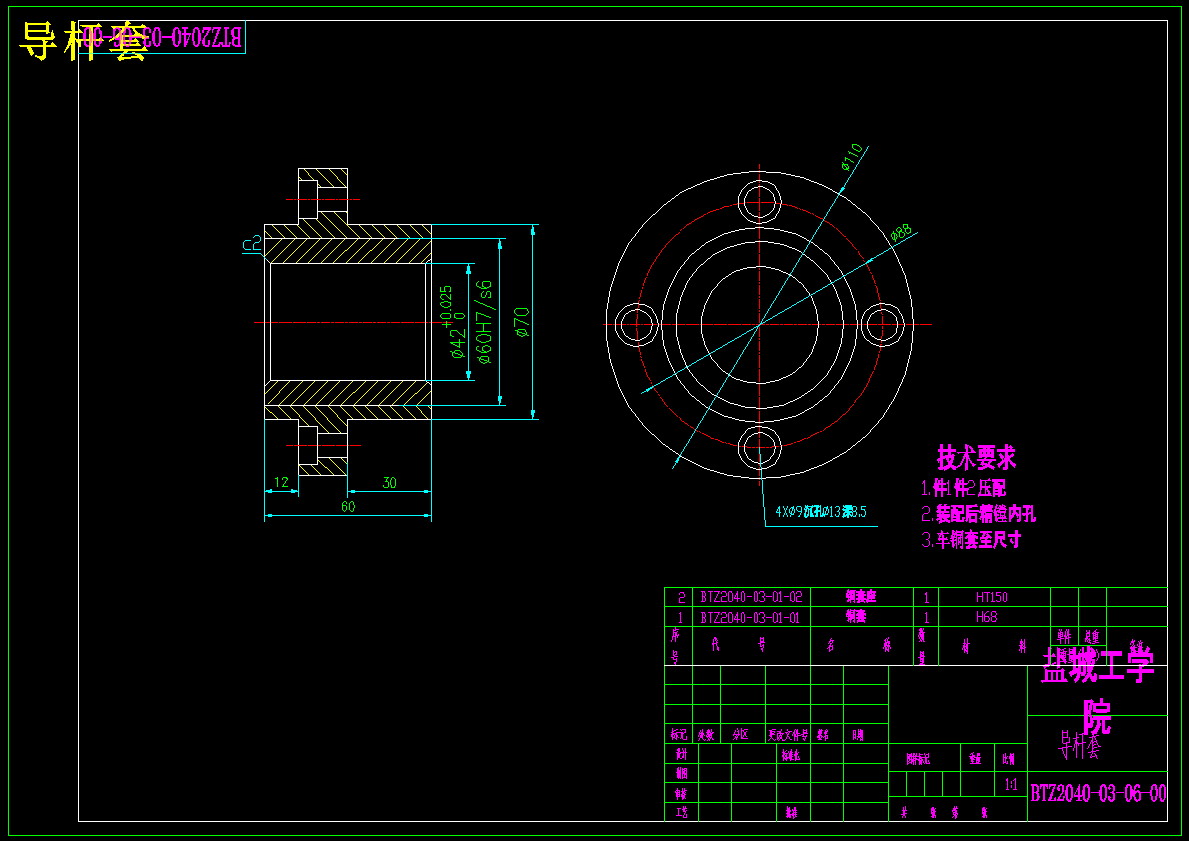Click the 日期 column header

click(x=858, y=734)
